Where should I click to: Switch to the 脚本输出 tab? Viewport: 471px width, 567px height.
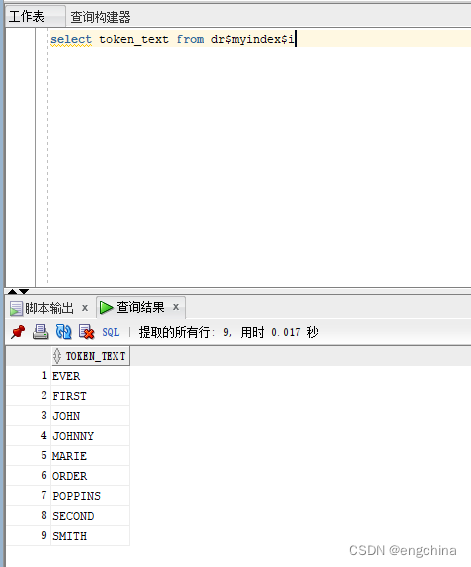click(x=49, y=308)
